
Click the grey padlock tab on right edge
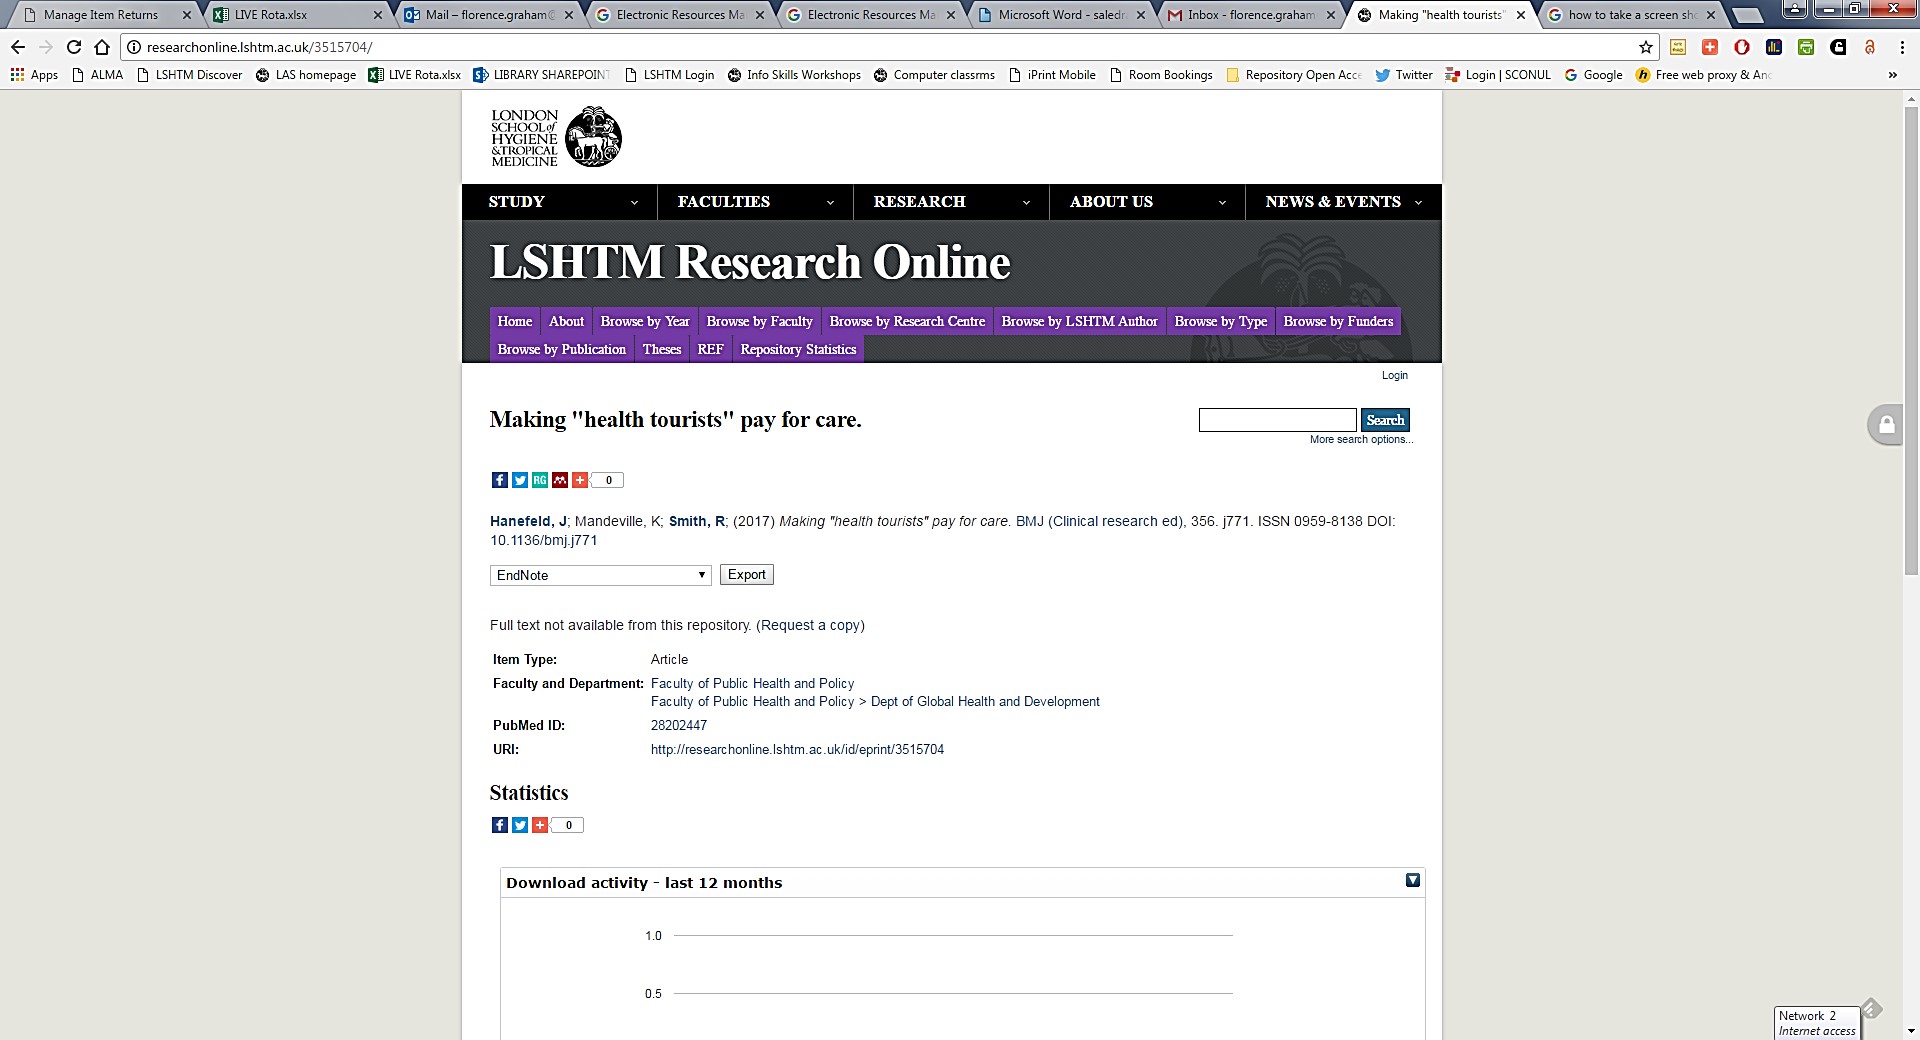click(x=1886, y=425)
